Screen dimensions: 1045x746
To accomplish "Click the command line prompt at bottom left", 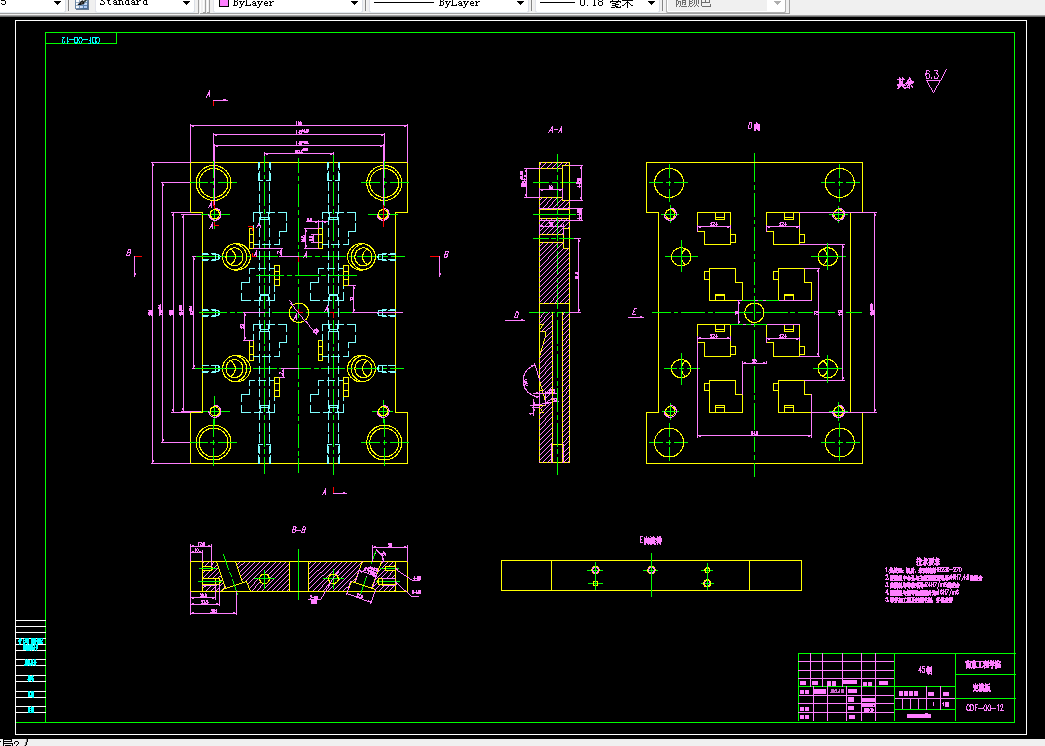I will (x=15, y=741).
